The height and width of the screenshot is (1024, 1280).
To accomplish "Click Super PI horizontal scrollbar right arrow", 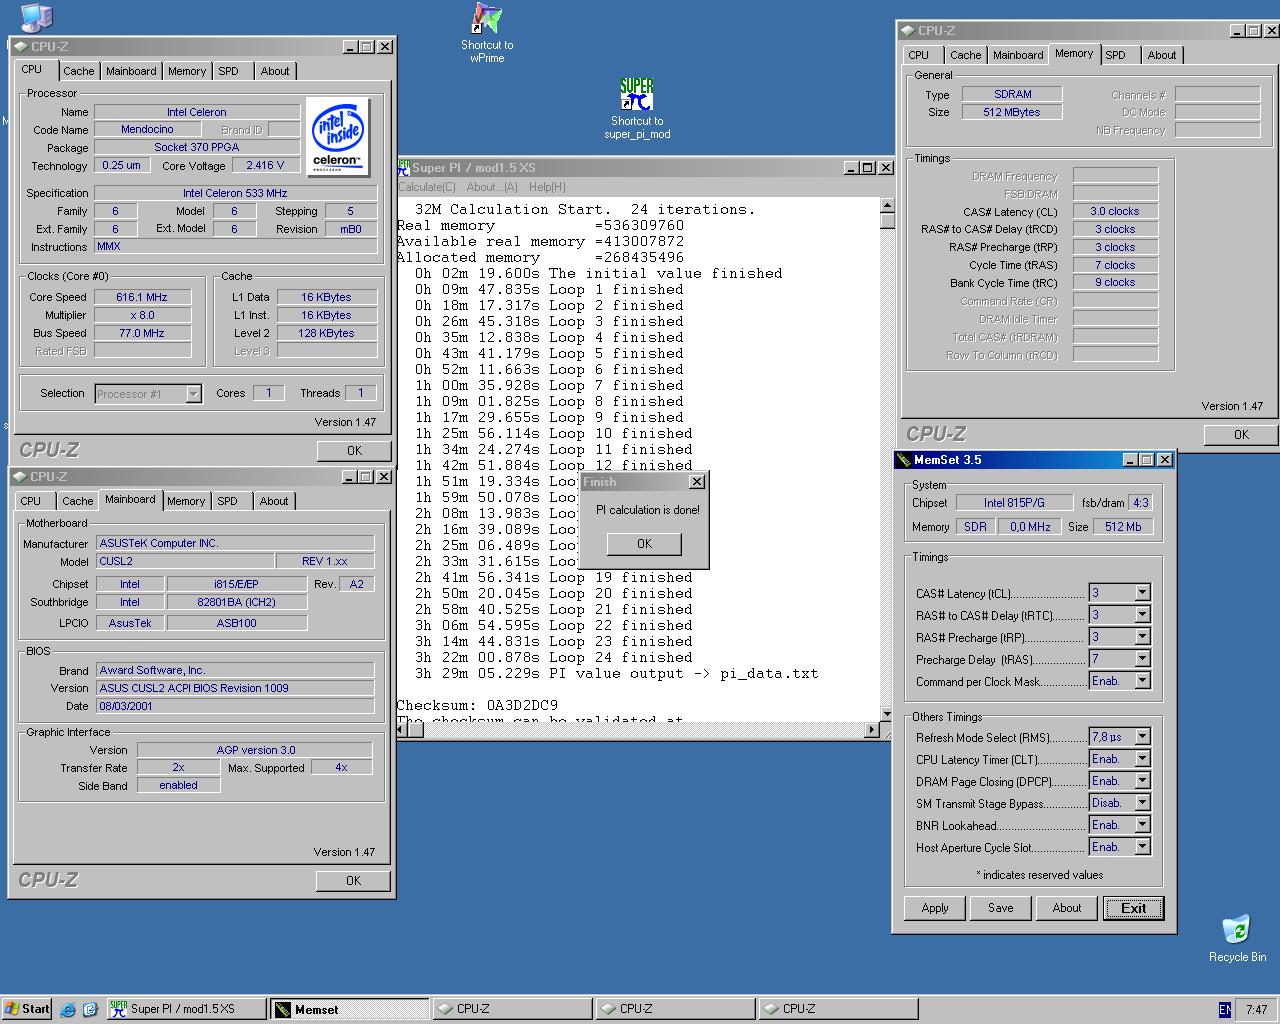I will 871,730.
